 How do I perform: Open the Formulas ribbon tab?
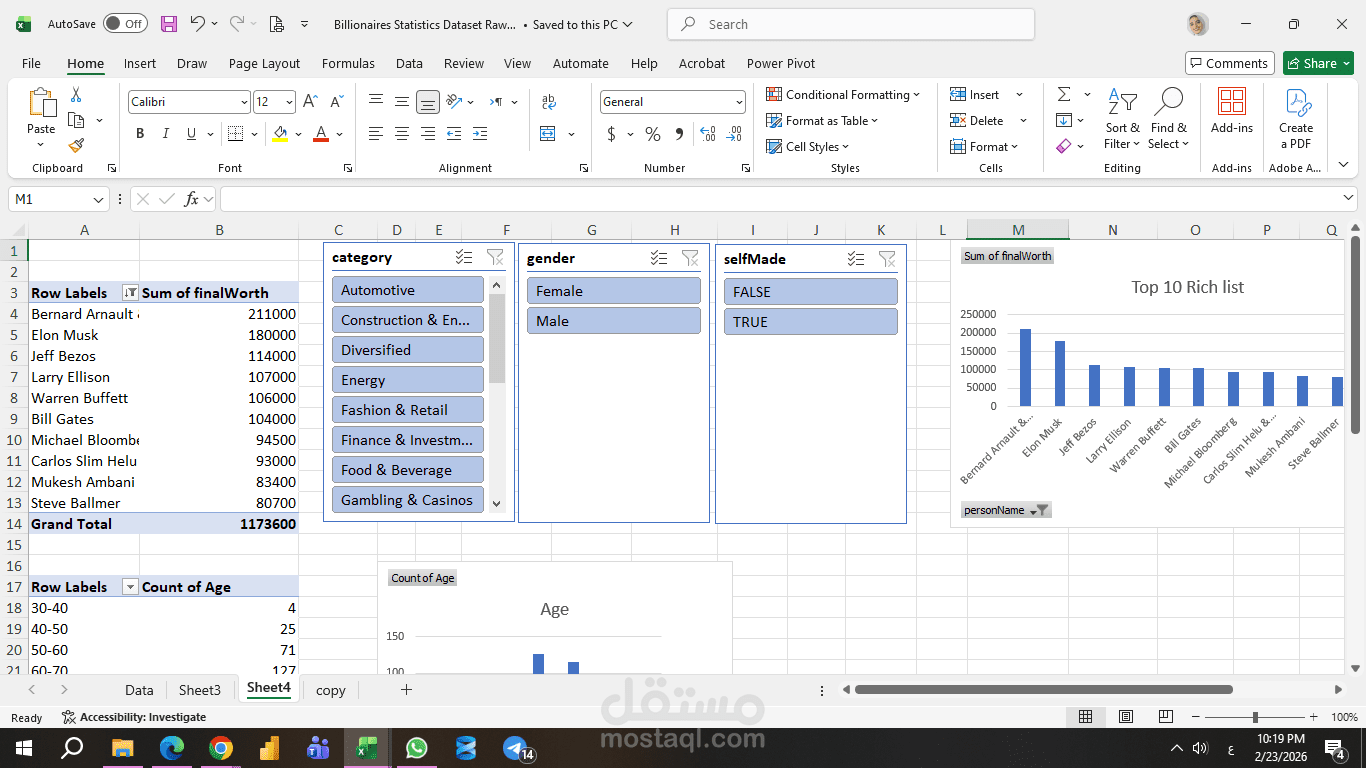click(348, 63)
